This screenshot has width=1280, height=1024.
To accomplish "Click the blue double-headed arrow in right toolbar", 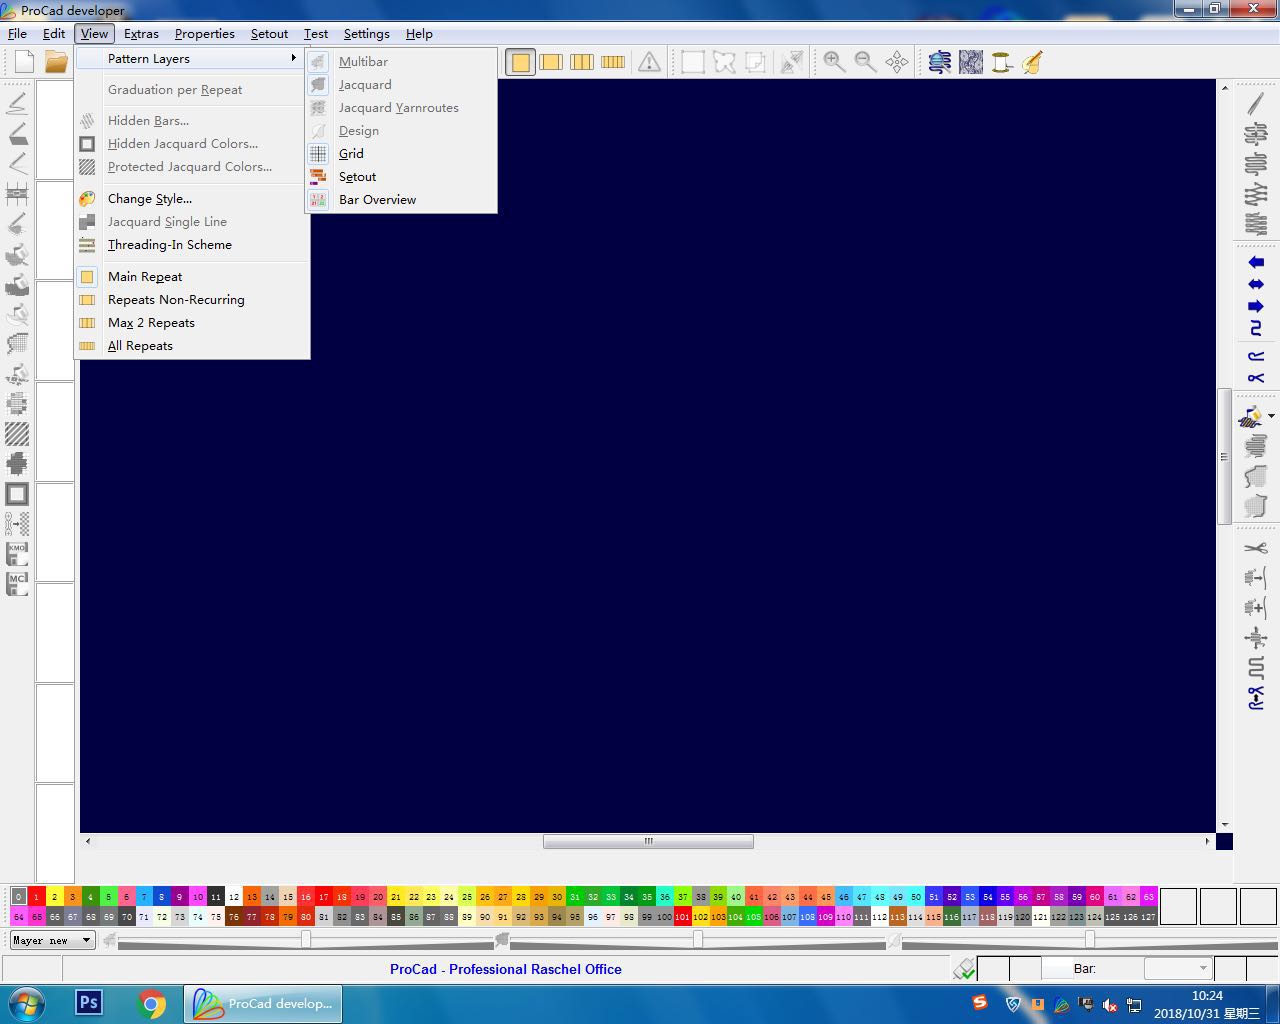I will pos(1256,284).
